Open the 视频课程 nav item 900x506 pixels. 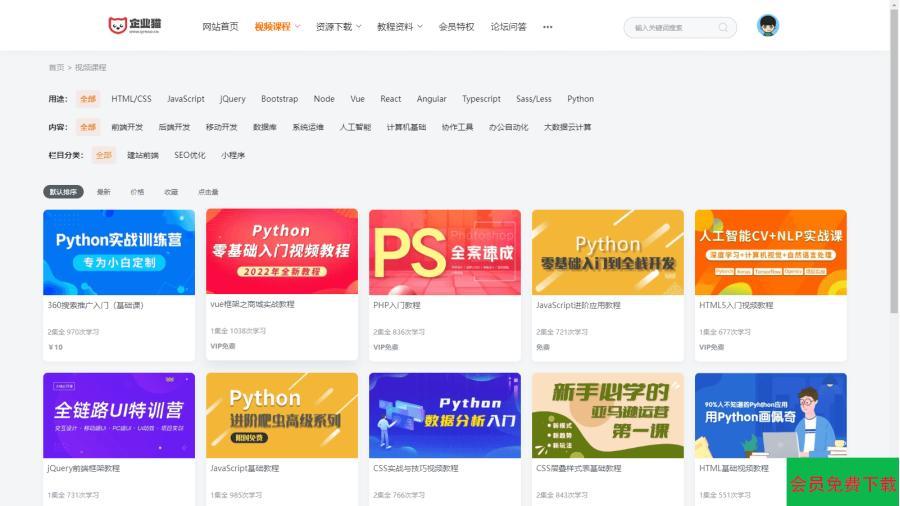273,27
